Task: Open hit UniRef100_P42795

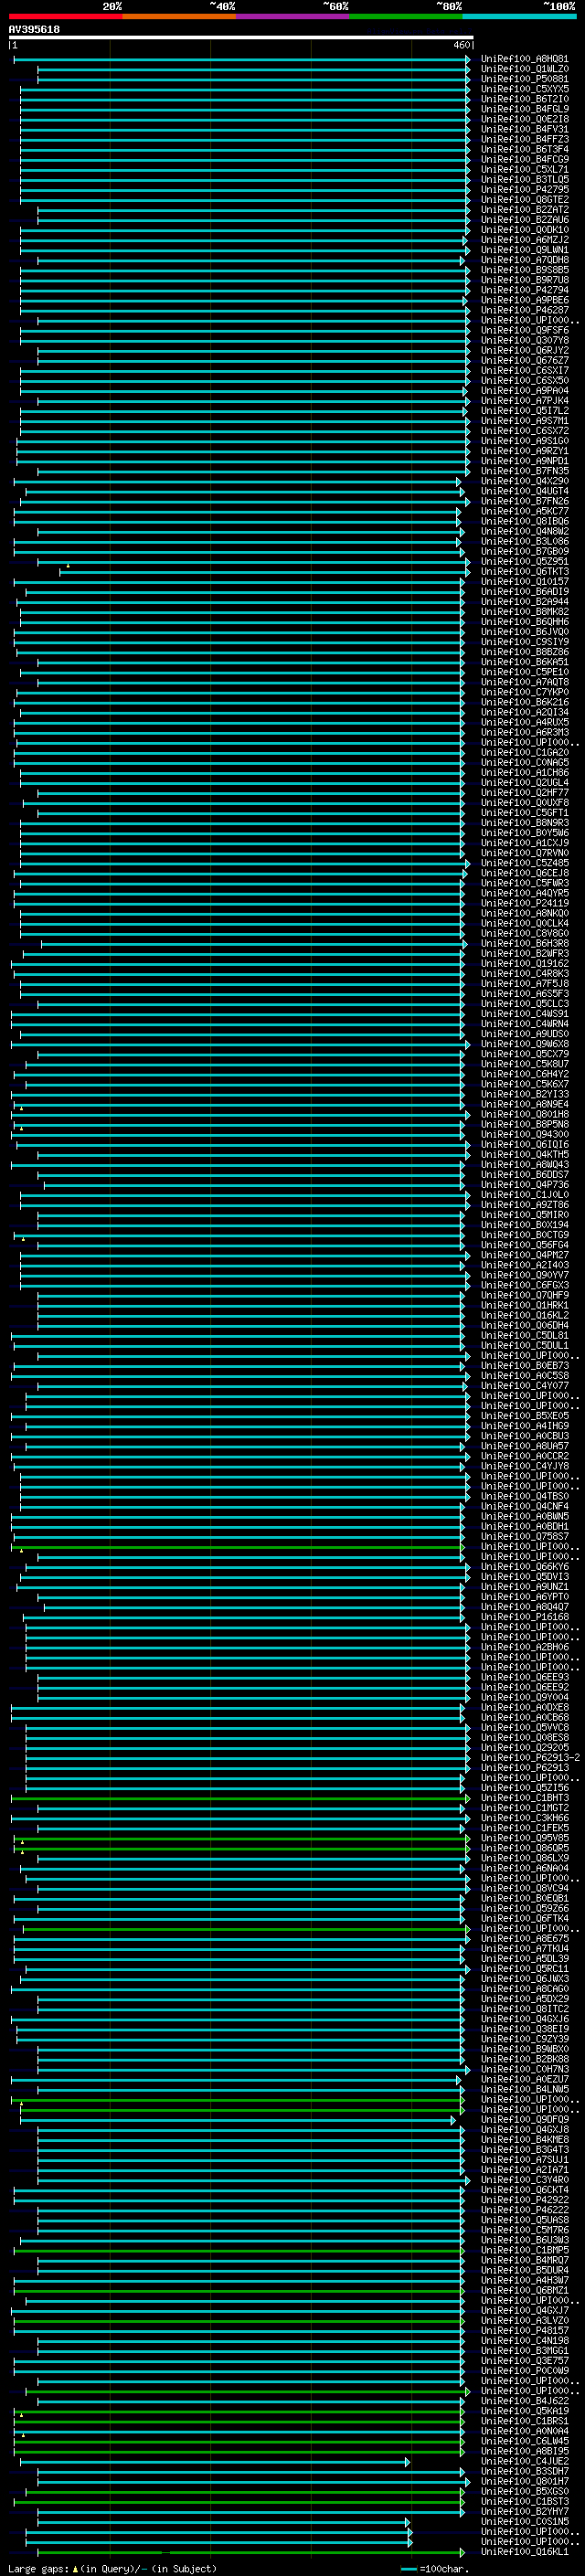Action: (524, 189)
